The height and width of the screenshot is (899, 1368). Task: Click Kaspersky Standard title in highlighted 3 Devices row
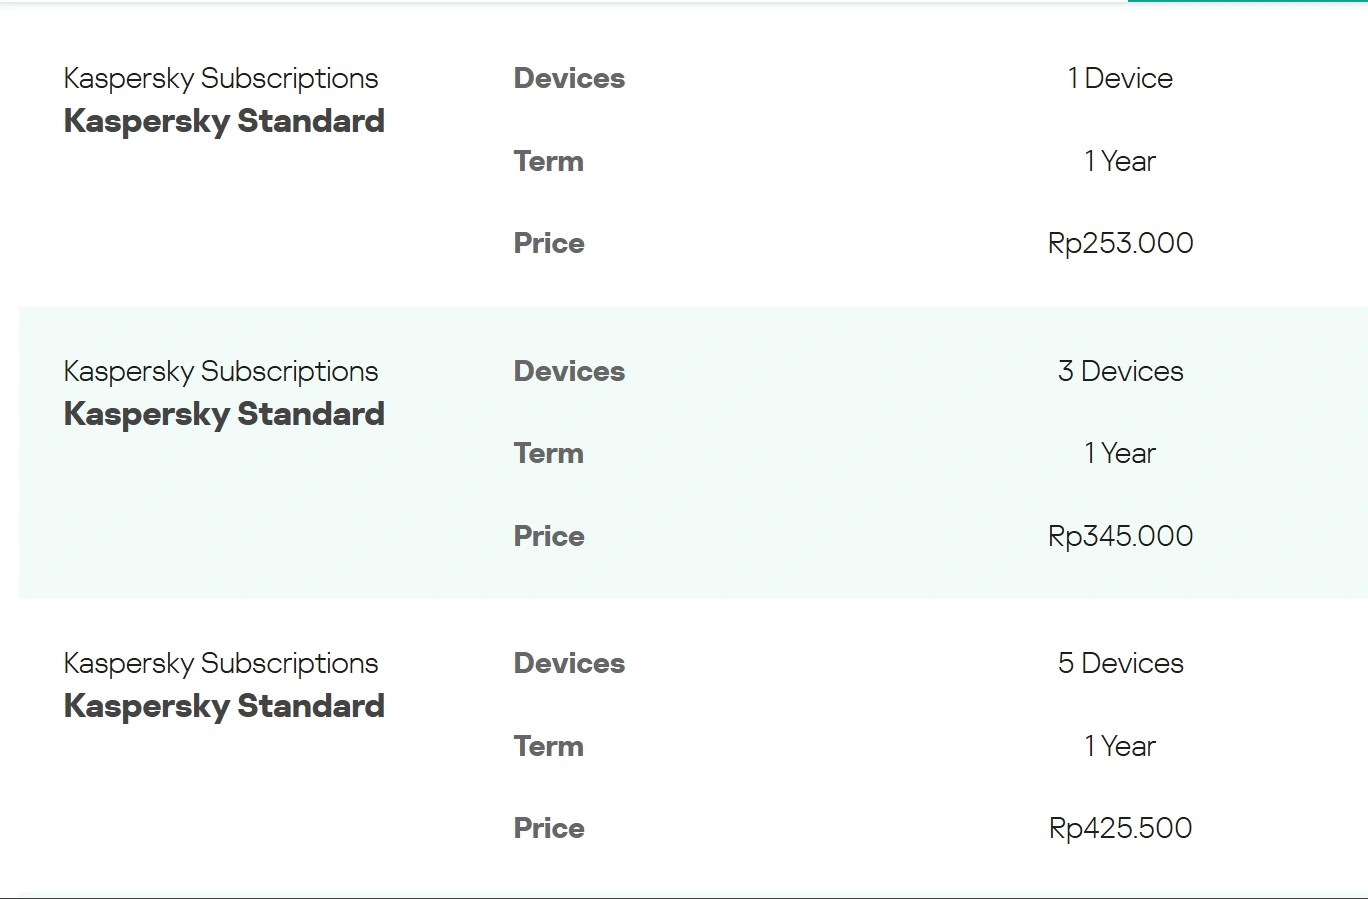point(224,414)
